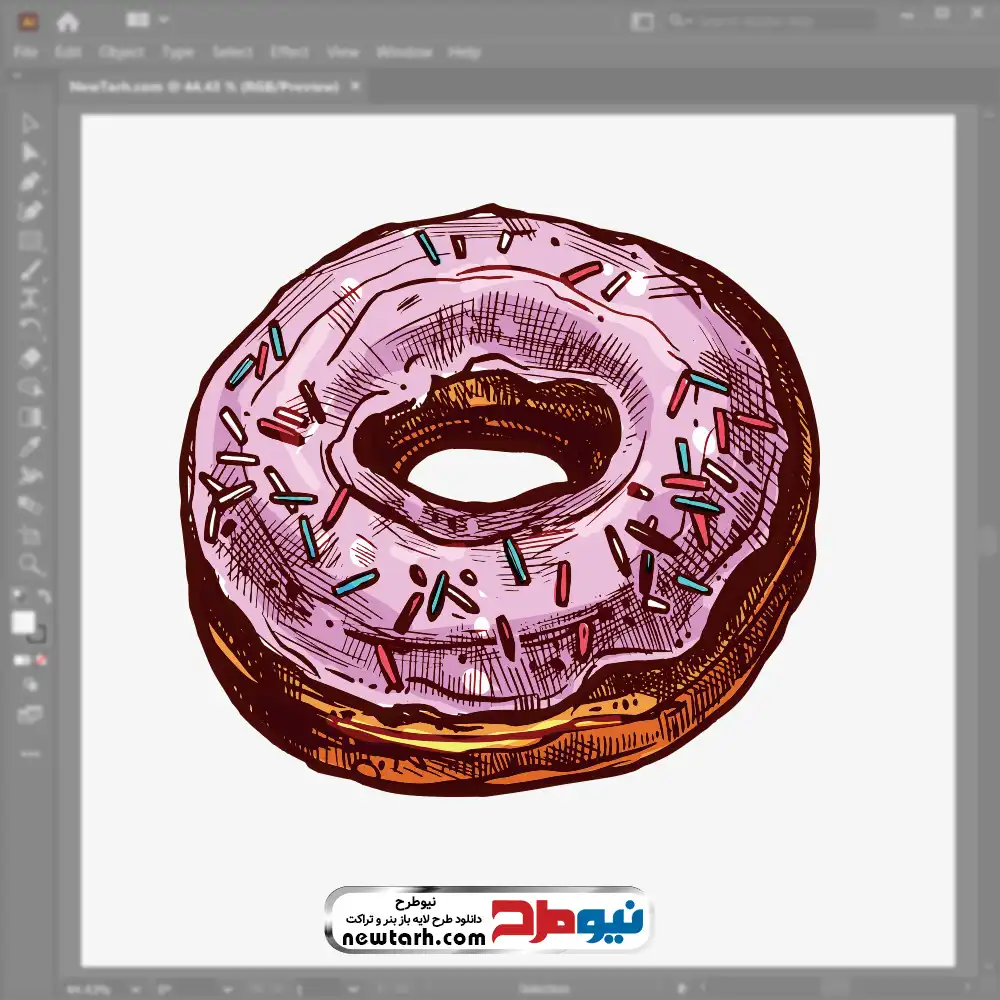The width and height of the screenshot is (1000, 1000).
Task: Close the NewTarh.com document tab
Action: coord(354,87)
